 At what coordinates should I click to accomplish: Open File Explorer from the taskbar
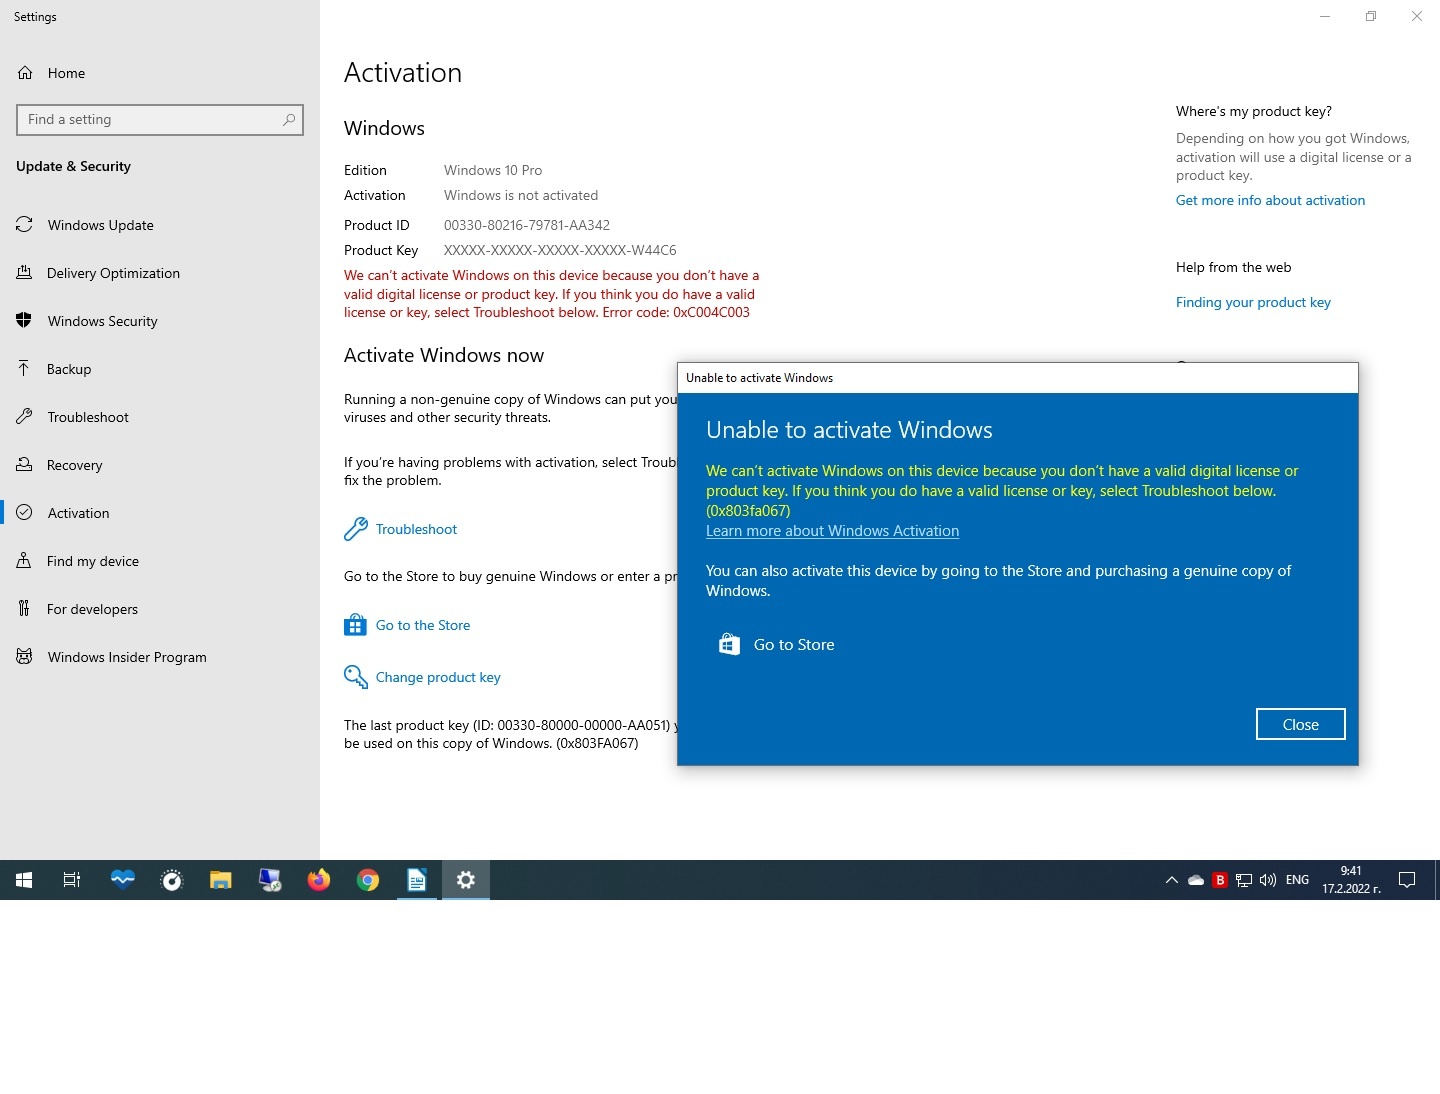coord(221,880)
